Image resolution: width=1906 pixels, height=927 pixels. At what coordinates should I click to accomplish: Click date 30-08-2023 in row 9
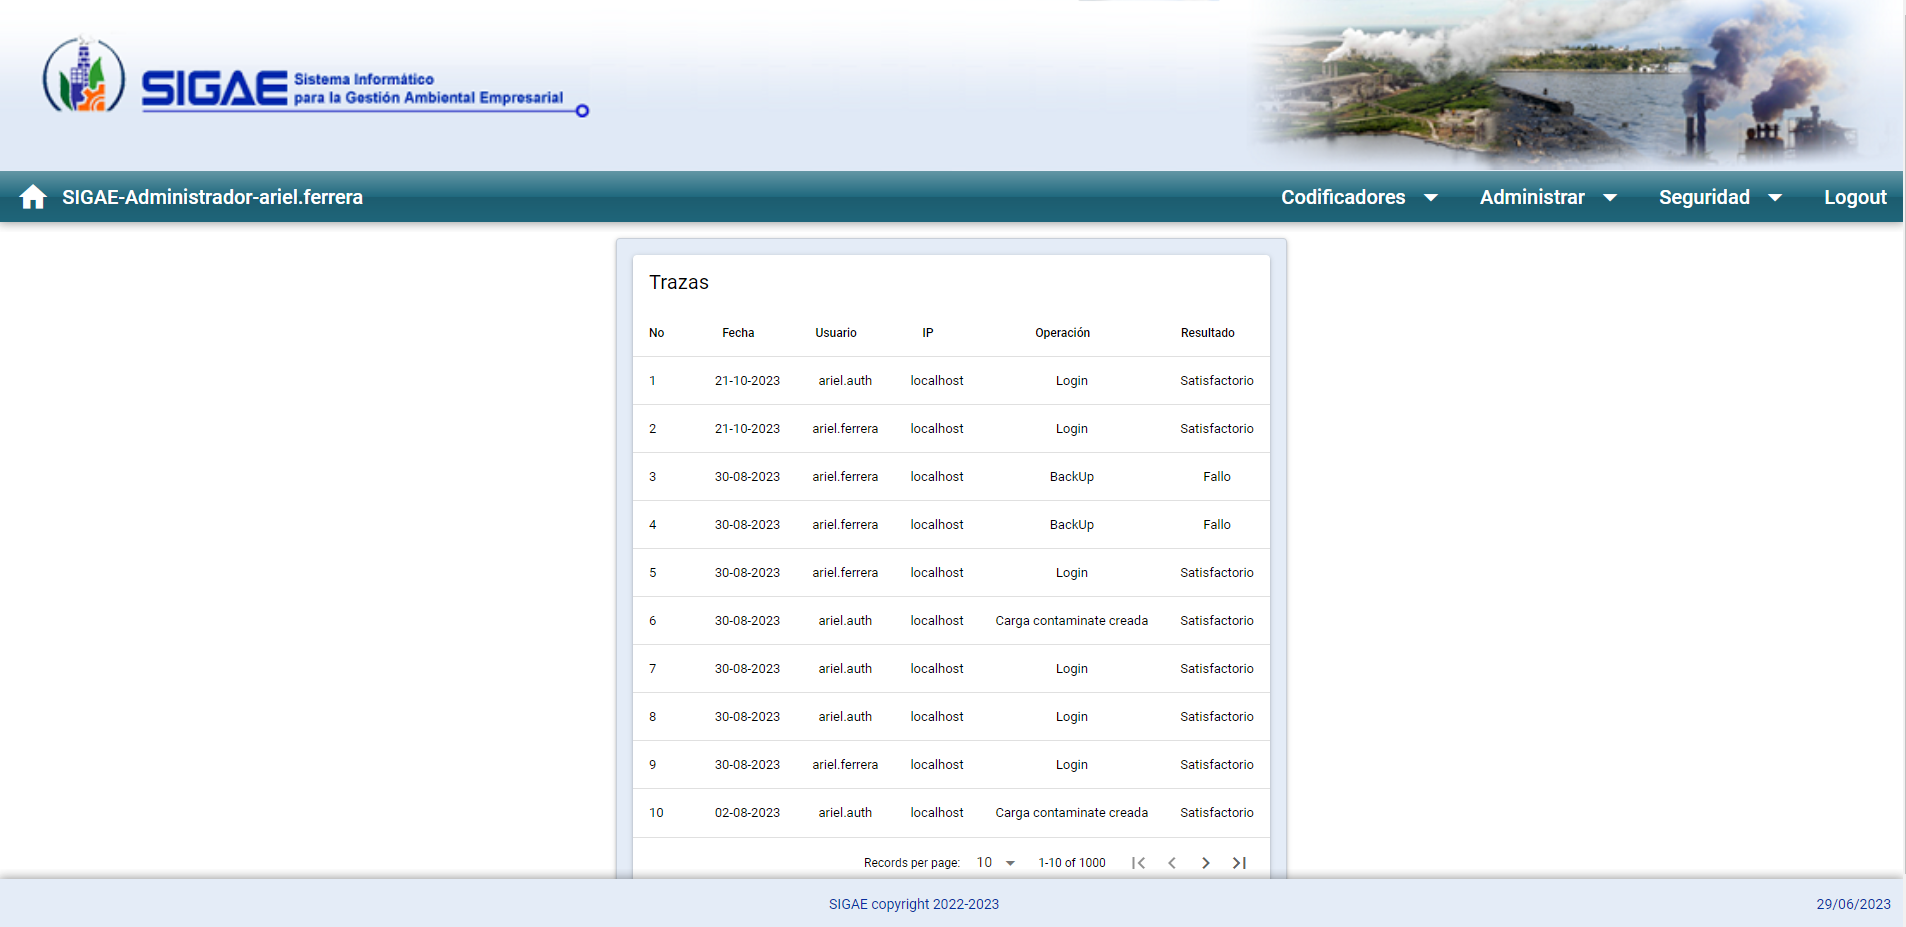tap(747, 765)
